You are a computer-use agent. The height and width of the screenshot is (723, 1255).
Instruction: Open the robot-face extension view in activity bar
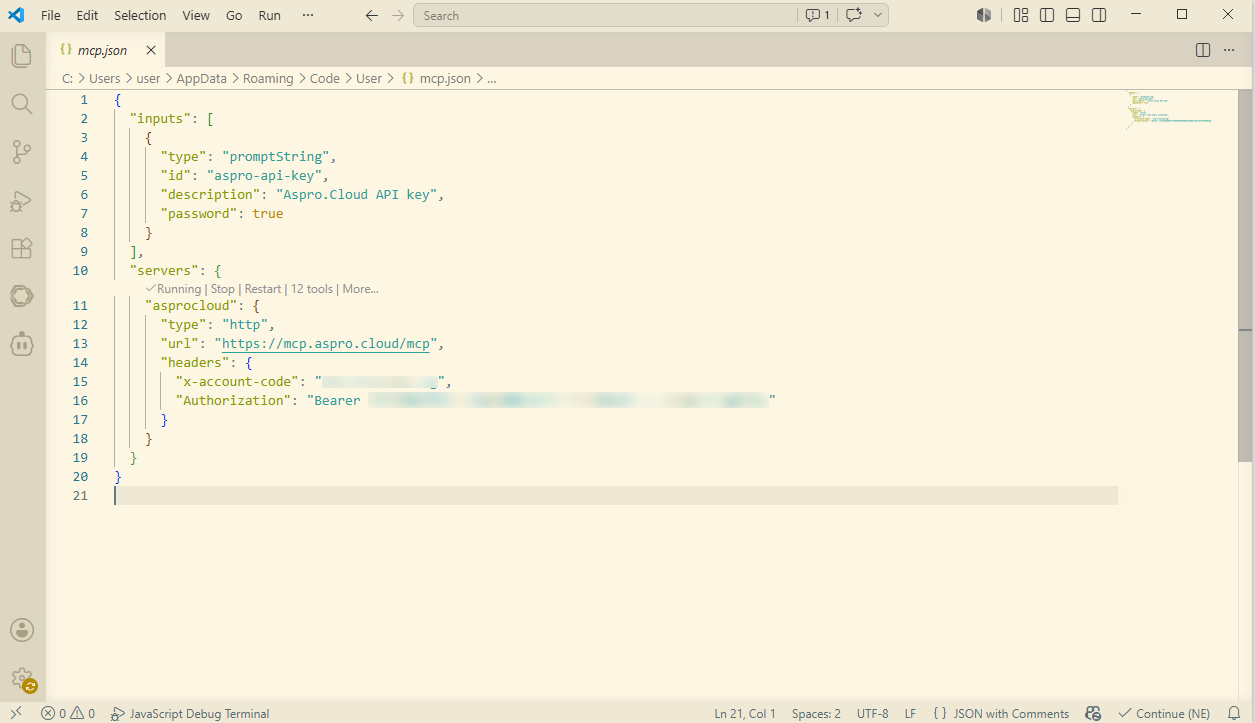(x=22, y=344)
